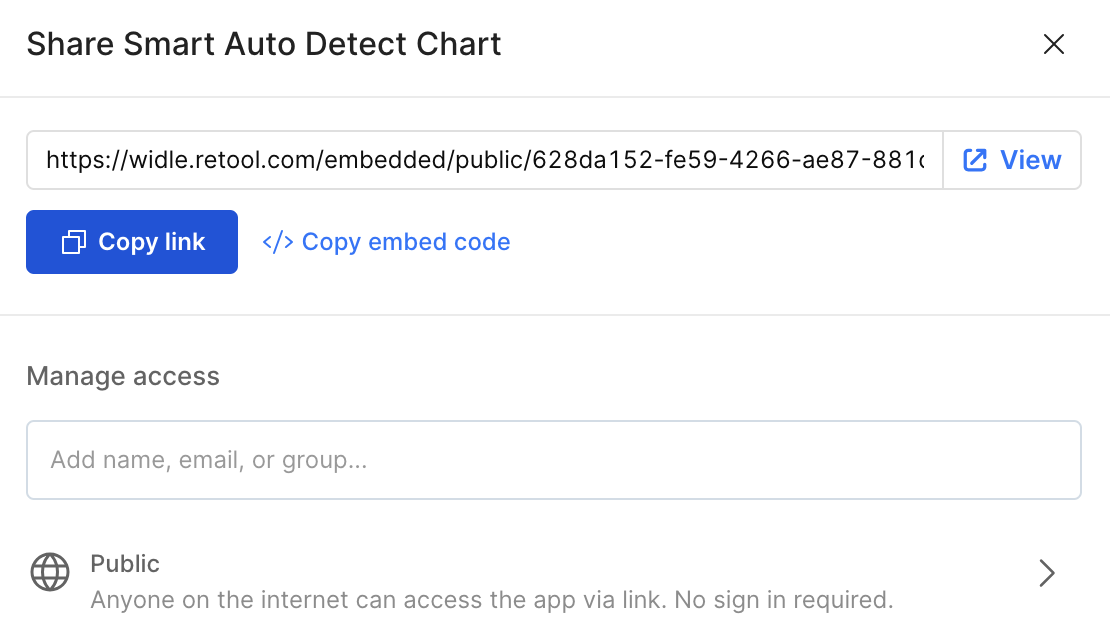Click the globe icon next to Public
The image size is (1110, 644).
[50, 573]
